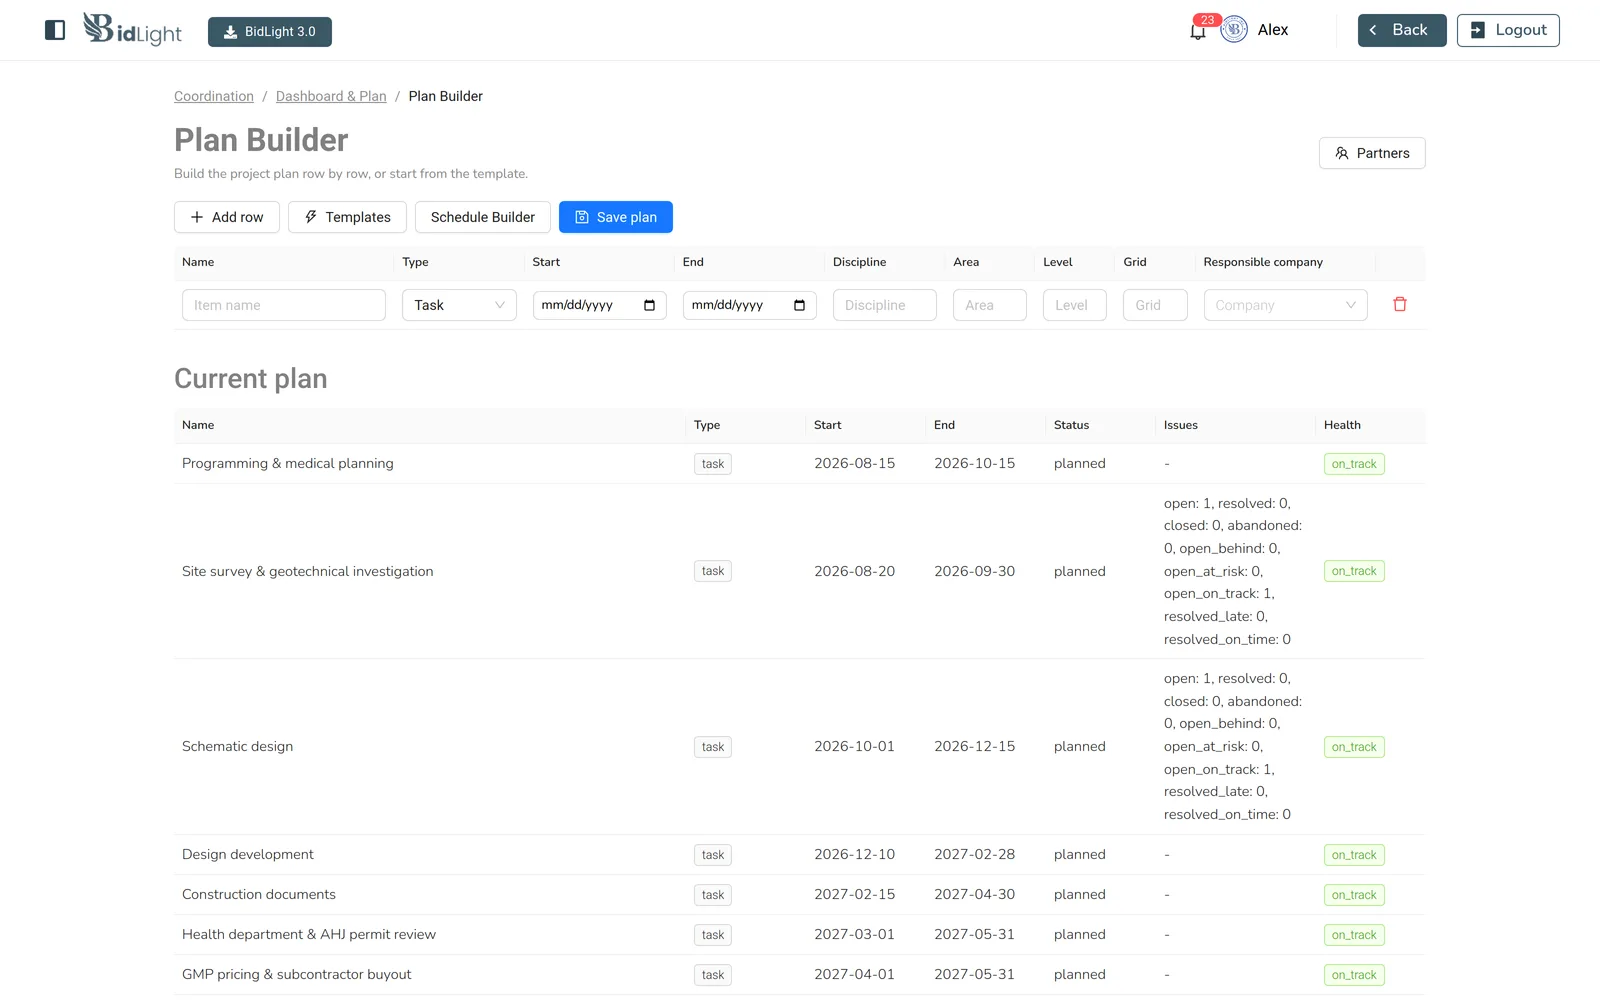Focus the Start date field
This screenshot has height=1000, width=1600.
coord(599,305)
